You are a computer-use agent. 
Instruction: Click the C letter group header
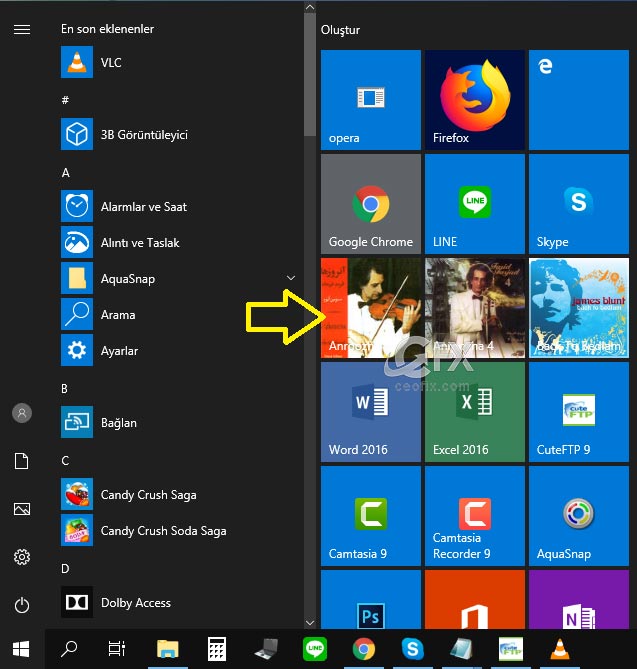click(x=65, y=461)
